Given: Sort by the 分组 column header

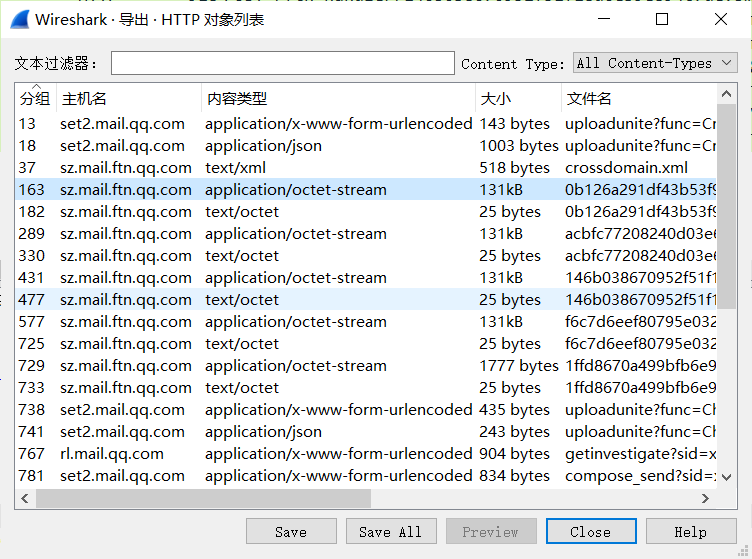Looking at the screenshot, I should [35, 98].
